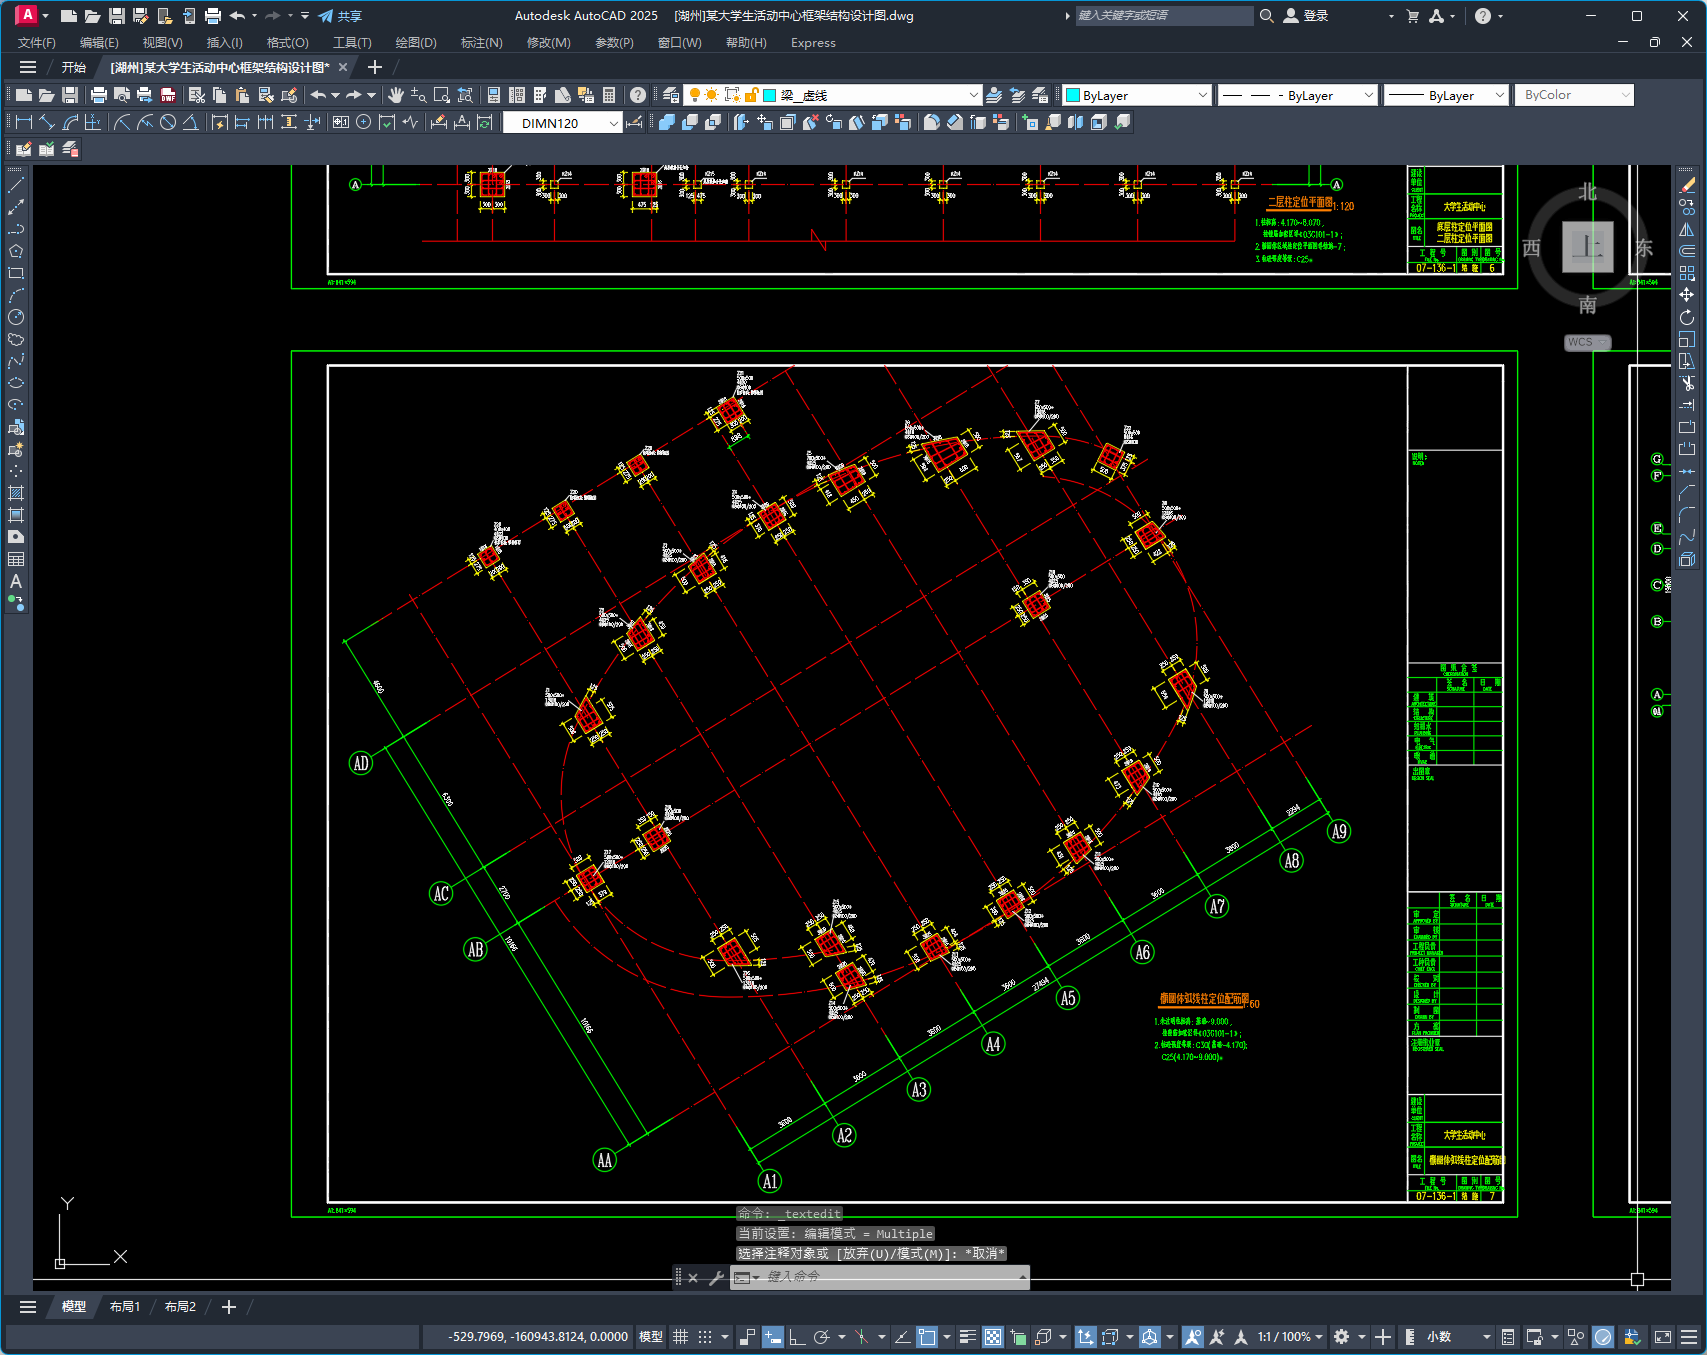Select the Multiline Text tool

(16, 581)
